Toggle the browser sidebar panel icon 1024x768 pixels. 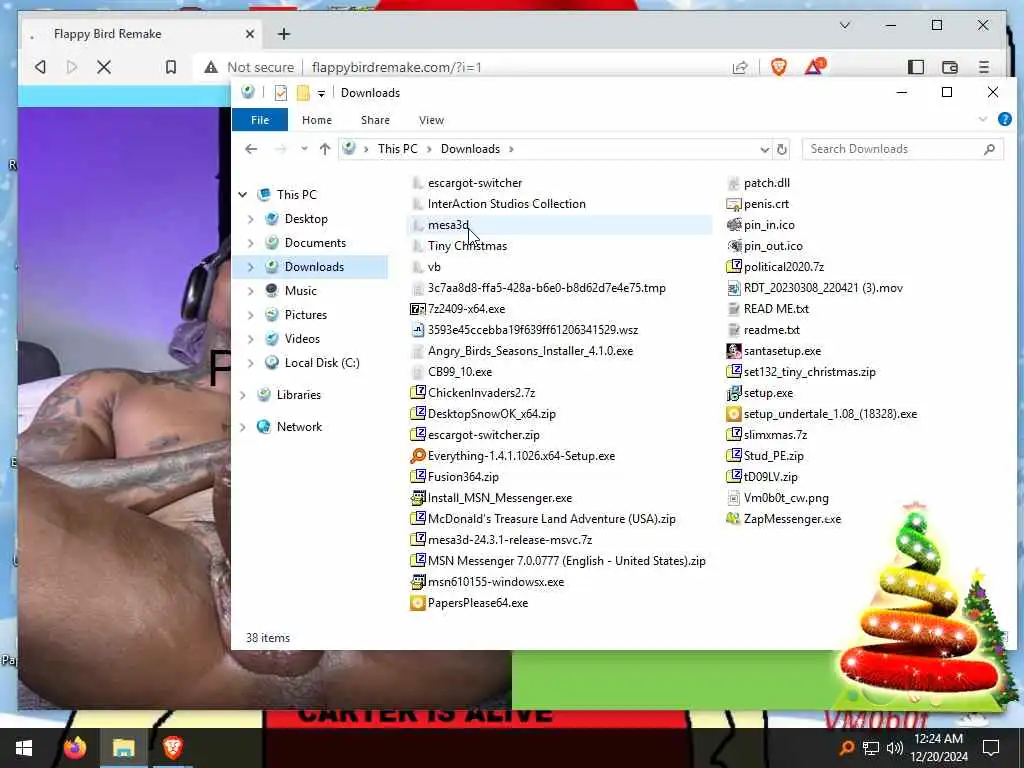click(916, 67)
